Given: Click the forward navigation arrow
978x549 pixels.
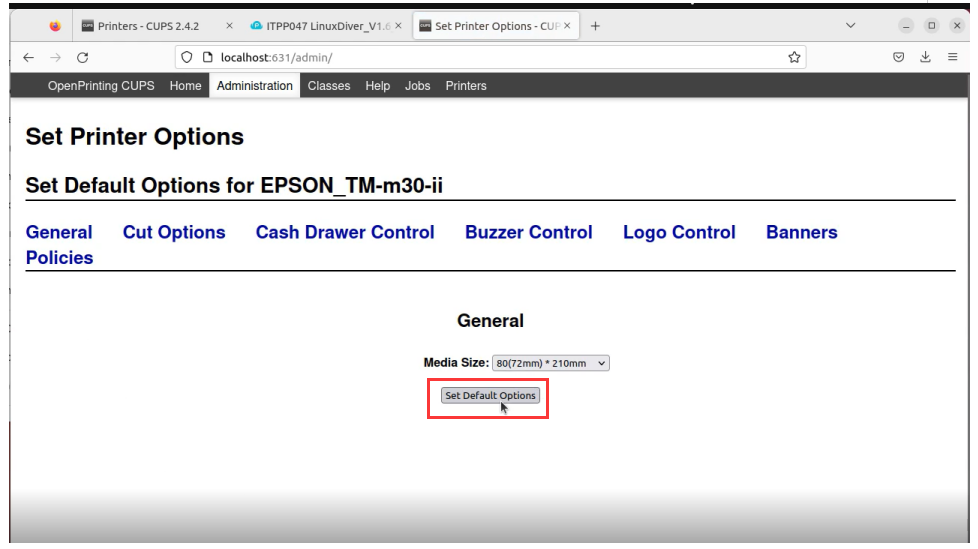Looking at the screenshot, I should [56, 57].
